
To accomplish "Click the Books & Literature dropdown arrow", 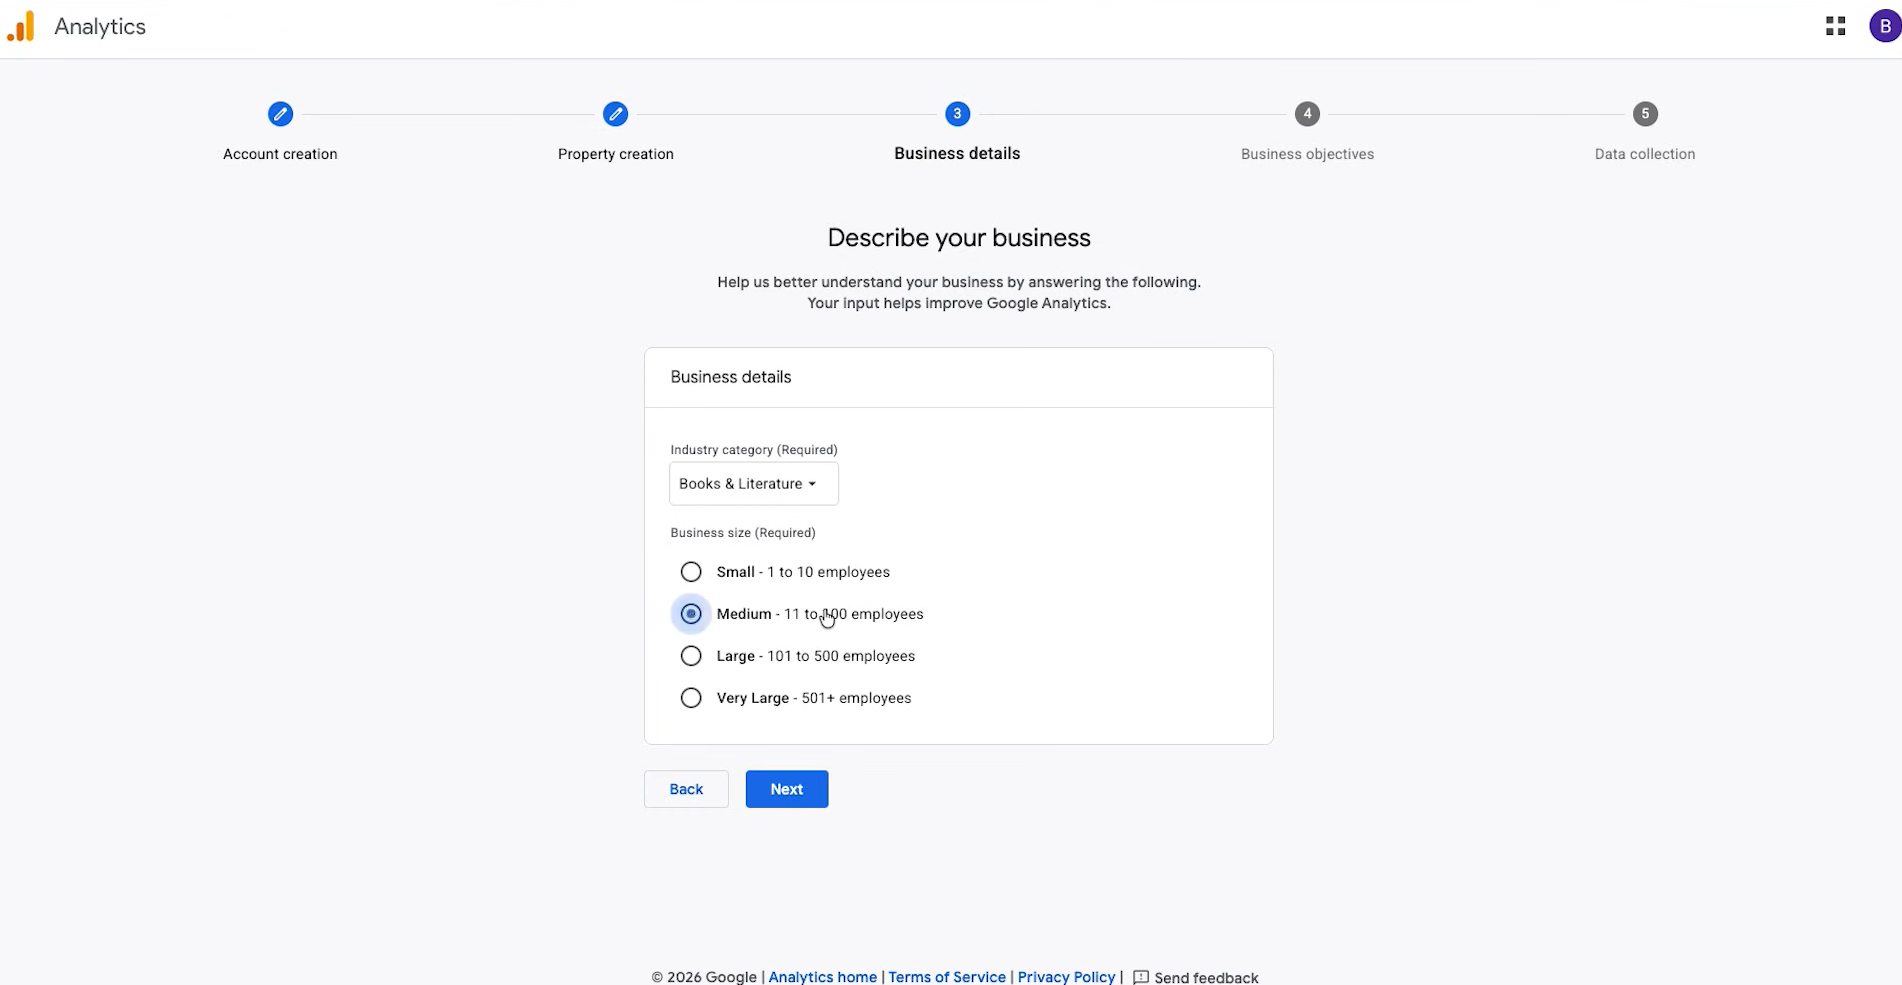I will click(x=812, y=484).
